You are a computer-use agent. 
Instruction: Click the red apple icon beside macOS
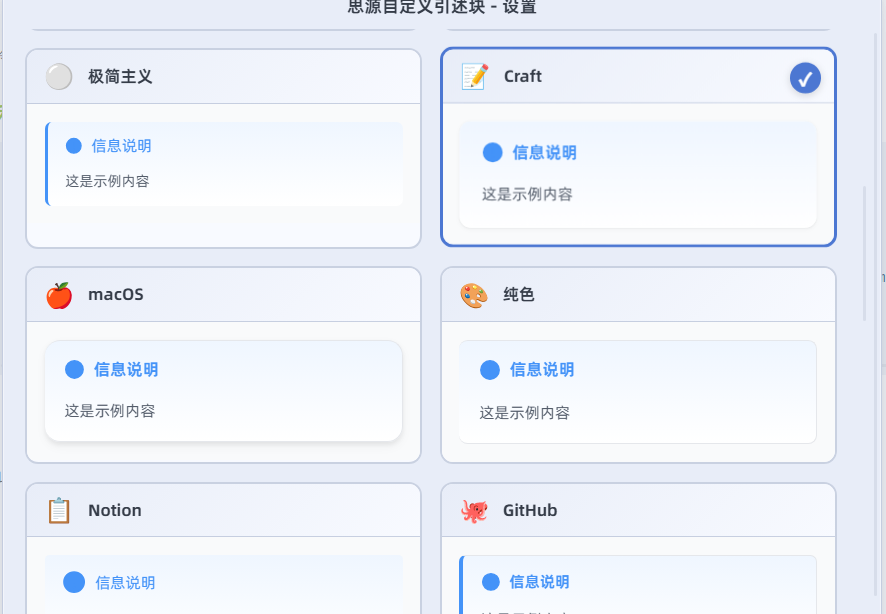(x=59, y=295)
